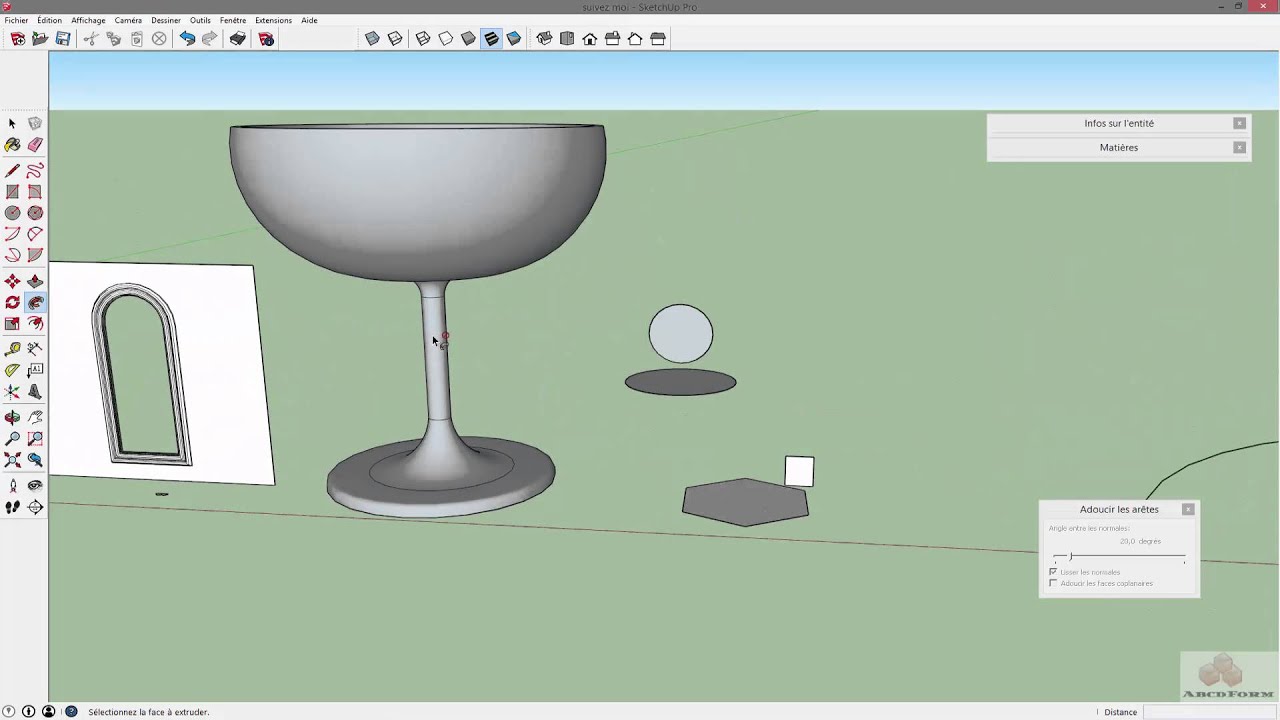
Task: Click the angle slider in Adoucir les arêtes
Action: 1118,556
